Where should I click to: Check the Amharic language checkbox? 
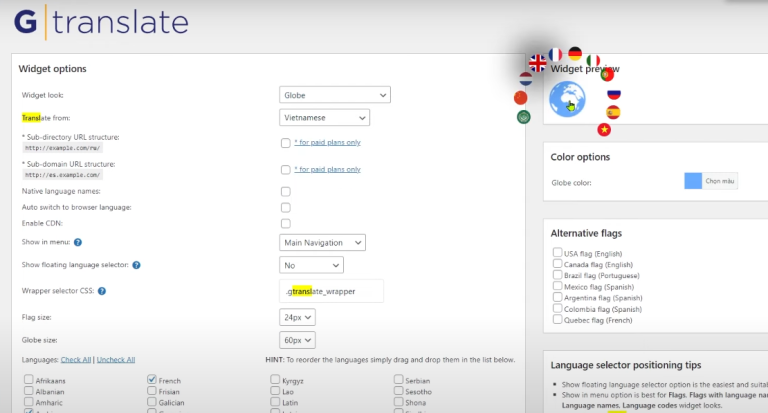tap(28, 402)
